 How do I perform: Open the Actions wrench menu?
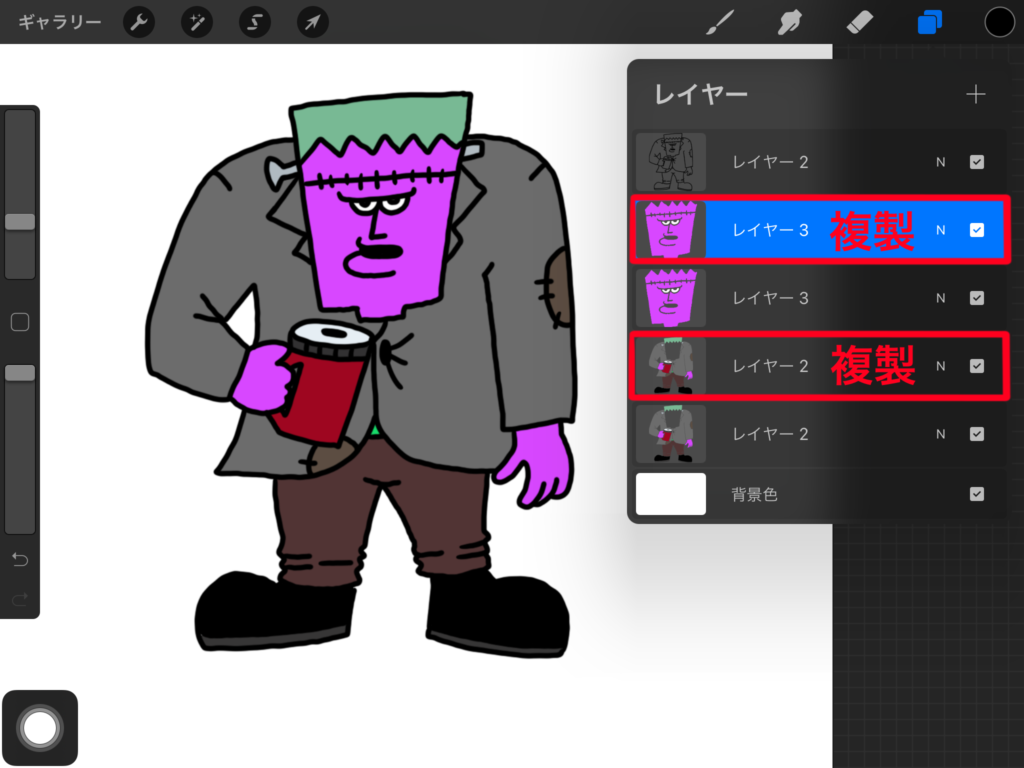(x=138, y=22)
